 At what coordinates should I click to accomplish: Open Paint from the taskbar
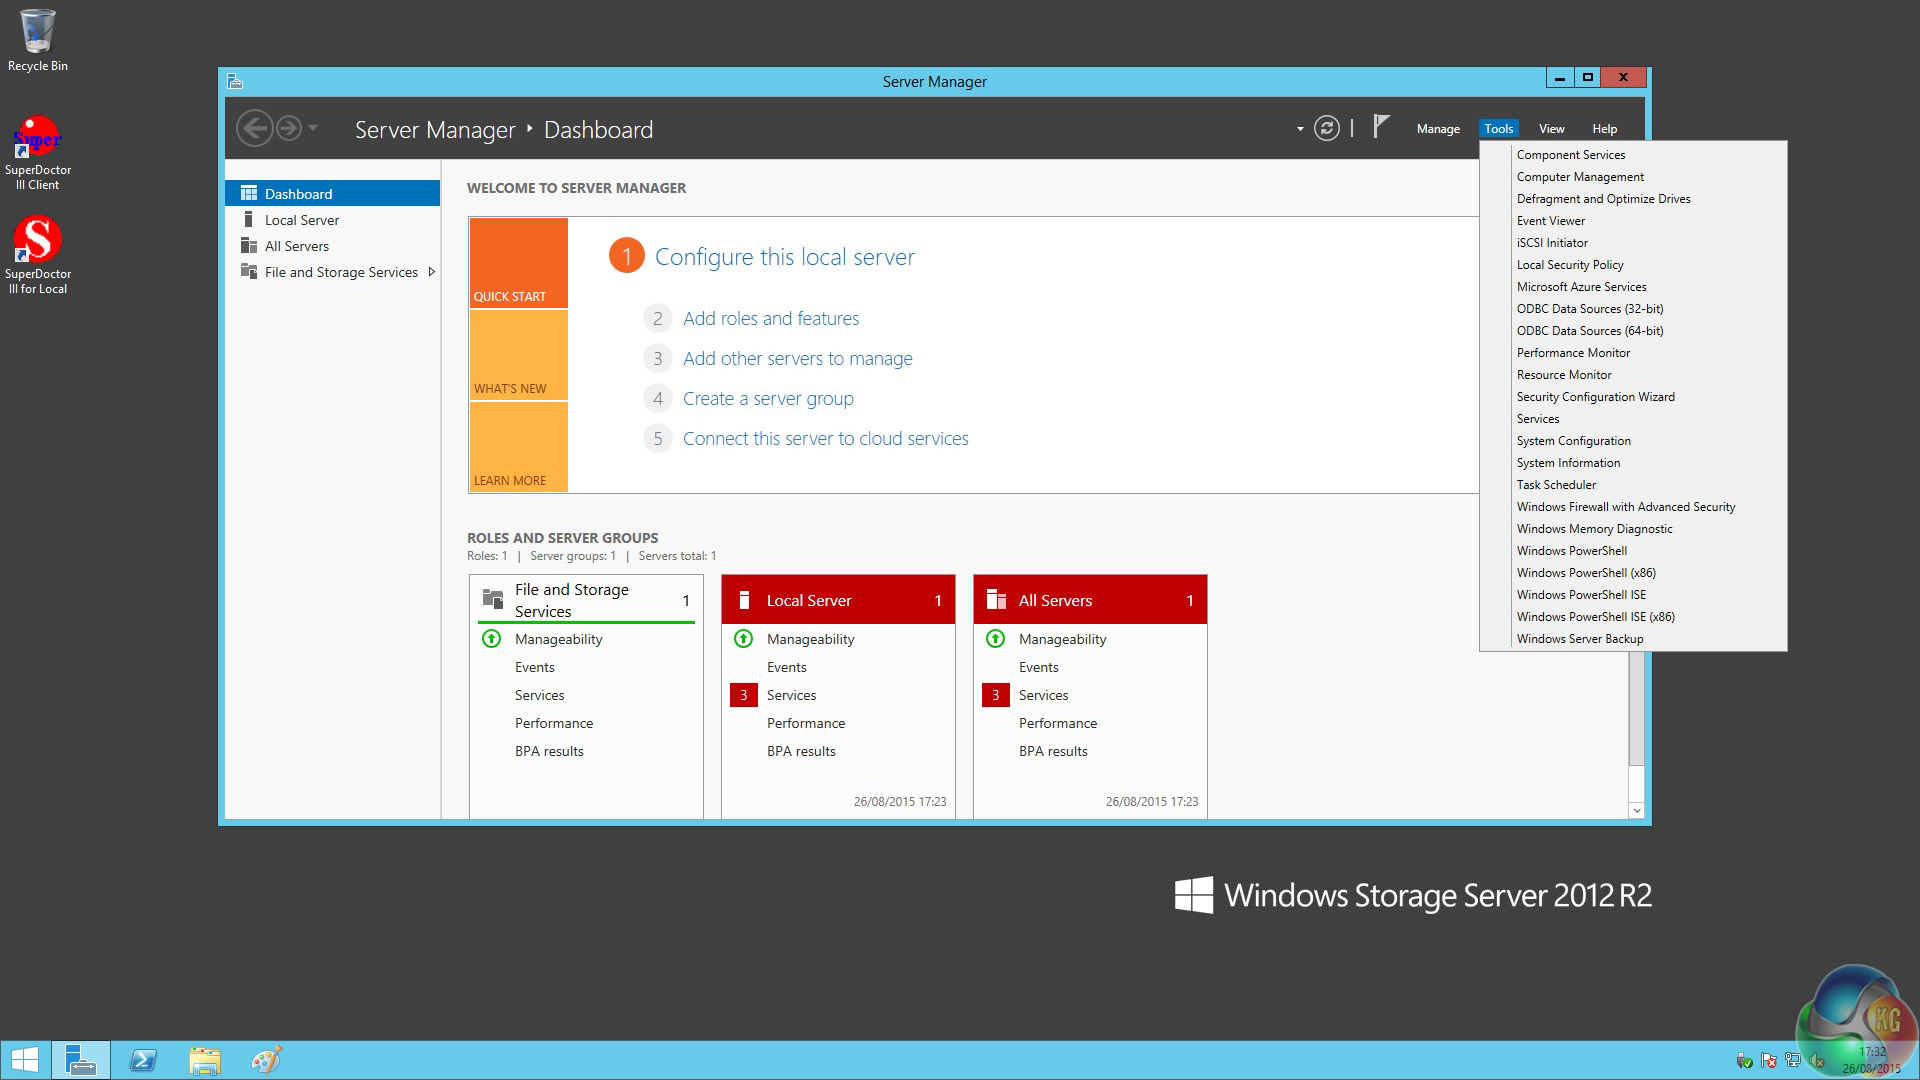click(x=266, y=1060)
